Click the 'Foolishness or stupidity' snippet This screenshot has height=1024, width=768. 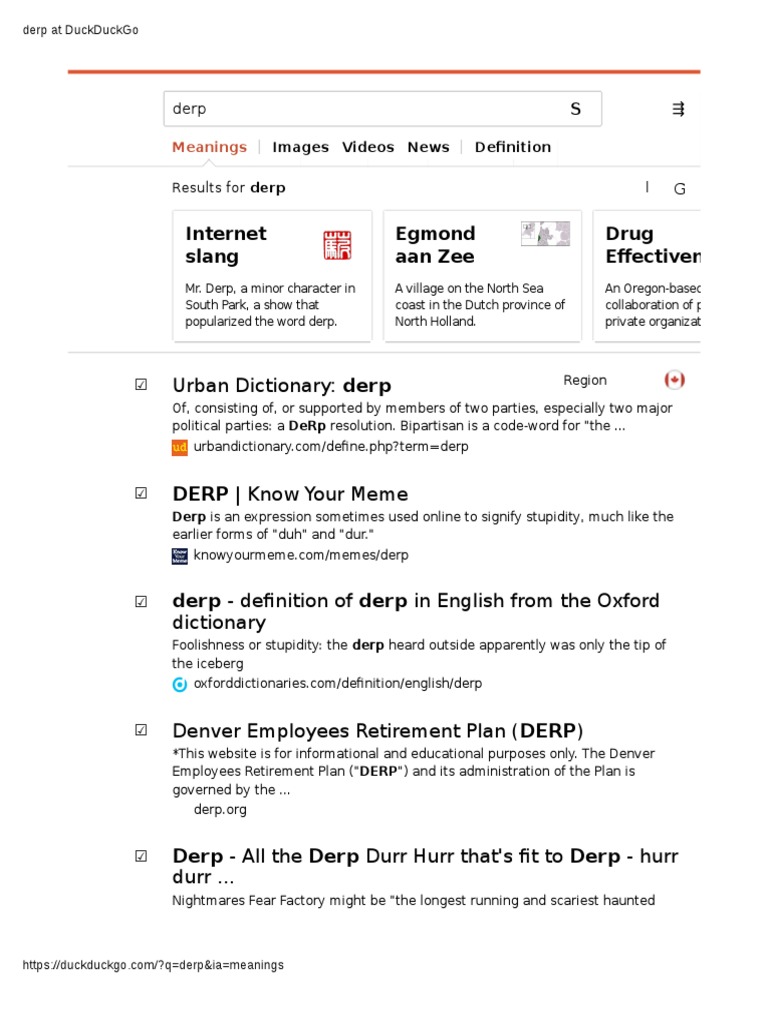pos(419,654)
